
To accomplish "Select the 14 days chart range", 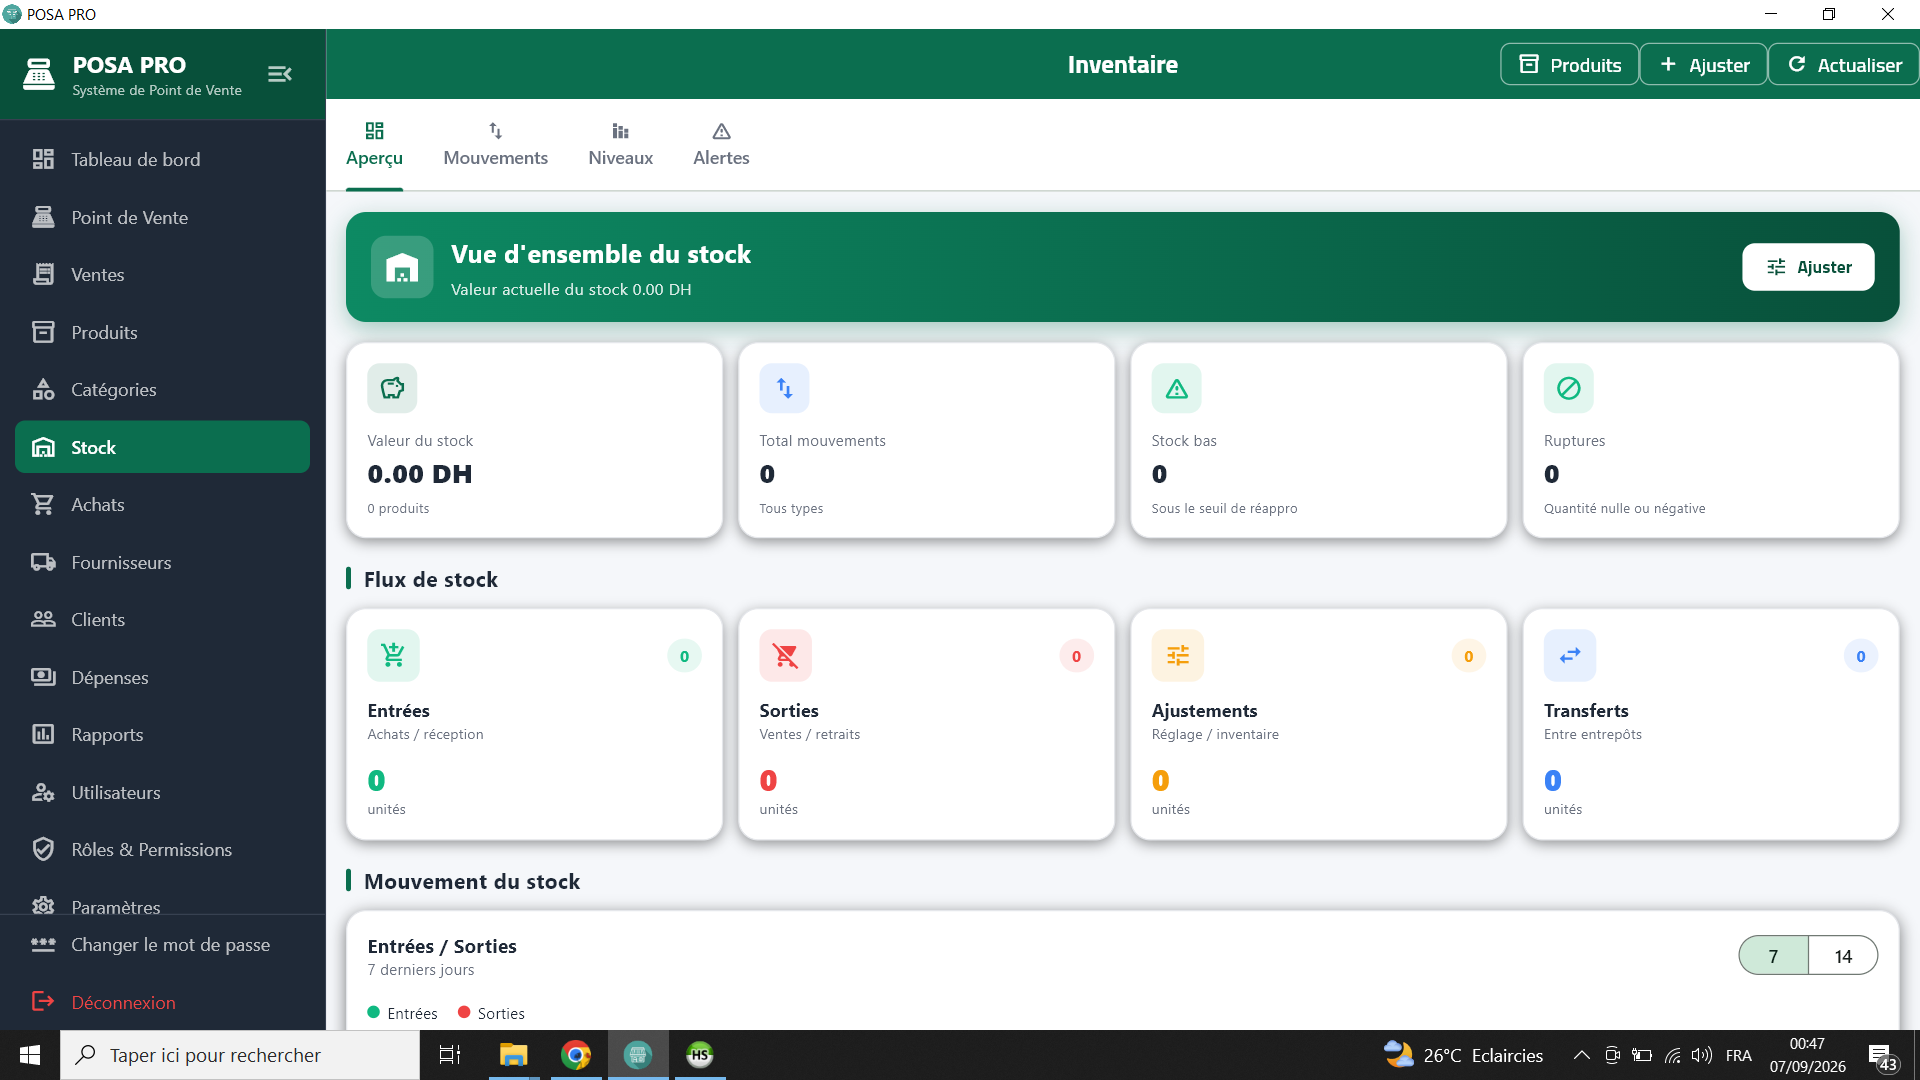I will (x=1843, y=956).
